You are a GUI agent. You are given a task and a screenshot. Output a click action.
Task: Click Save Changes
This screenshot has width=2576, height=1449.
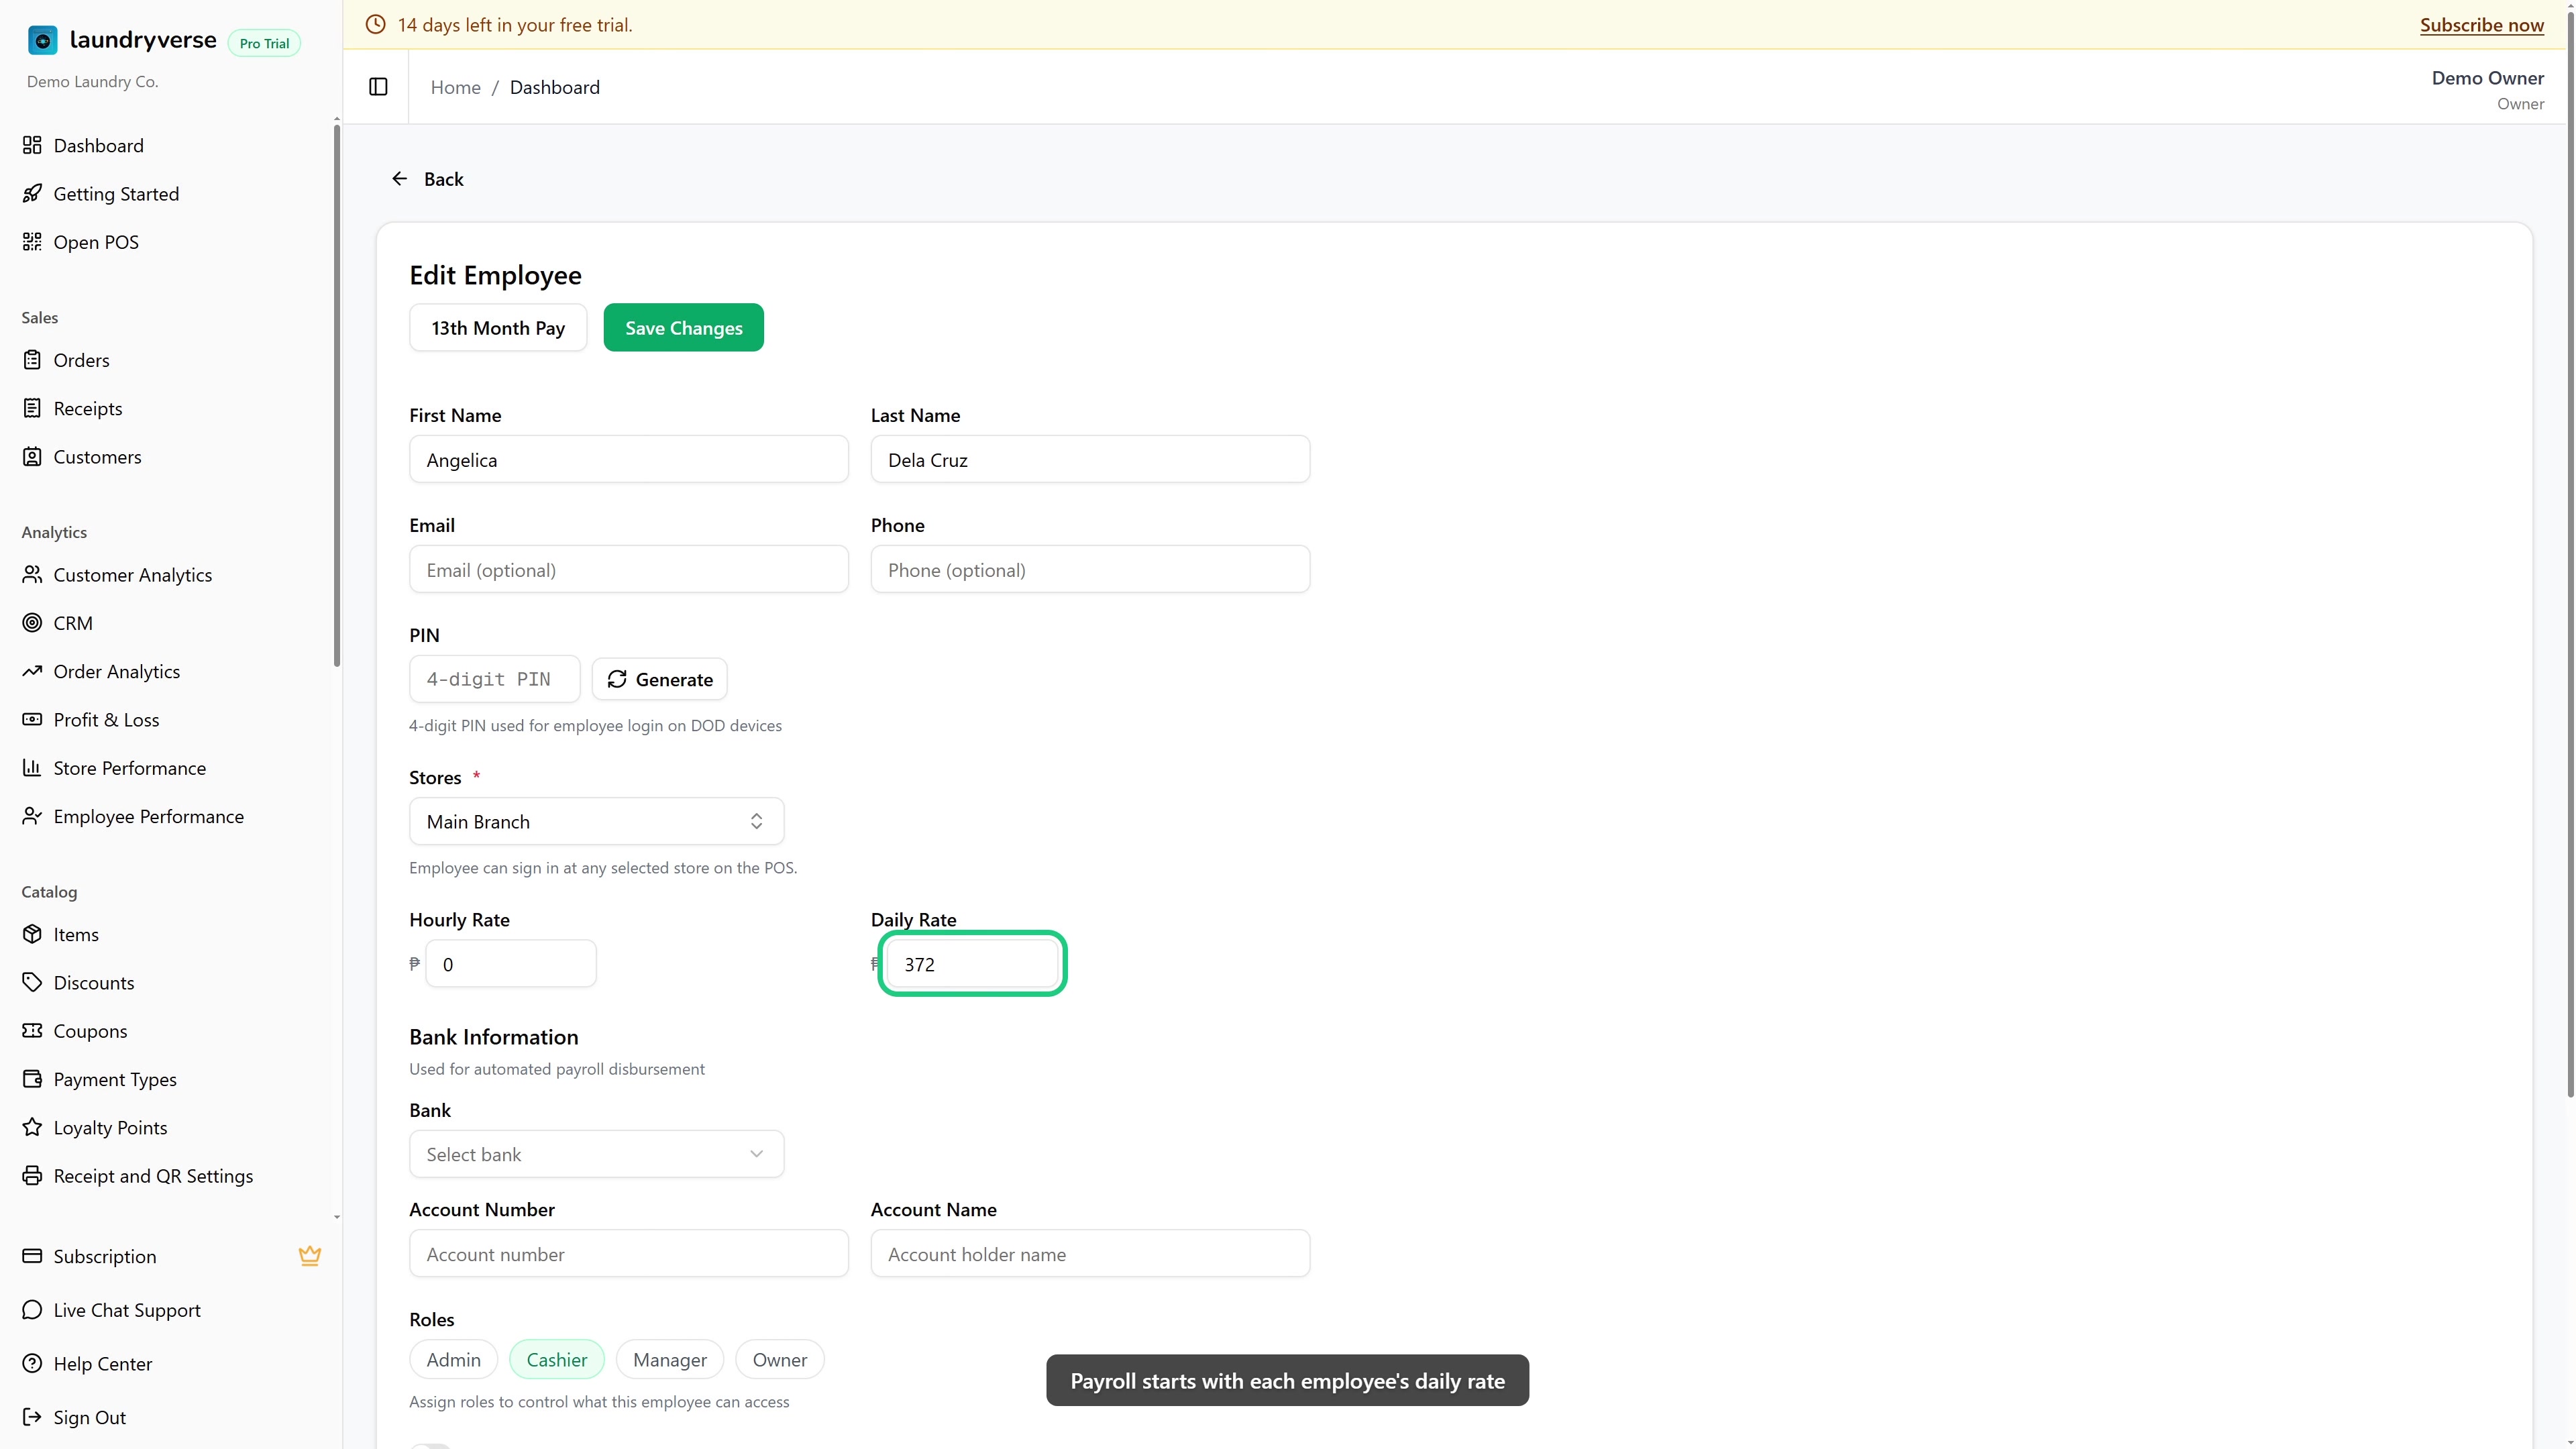coord(684,327)
